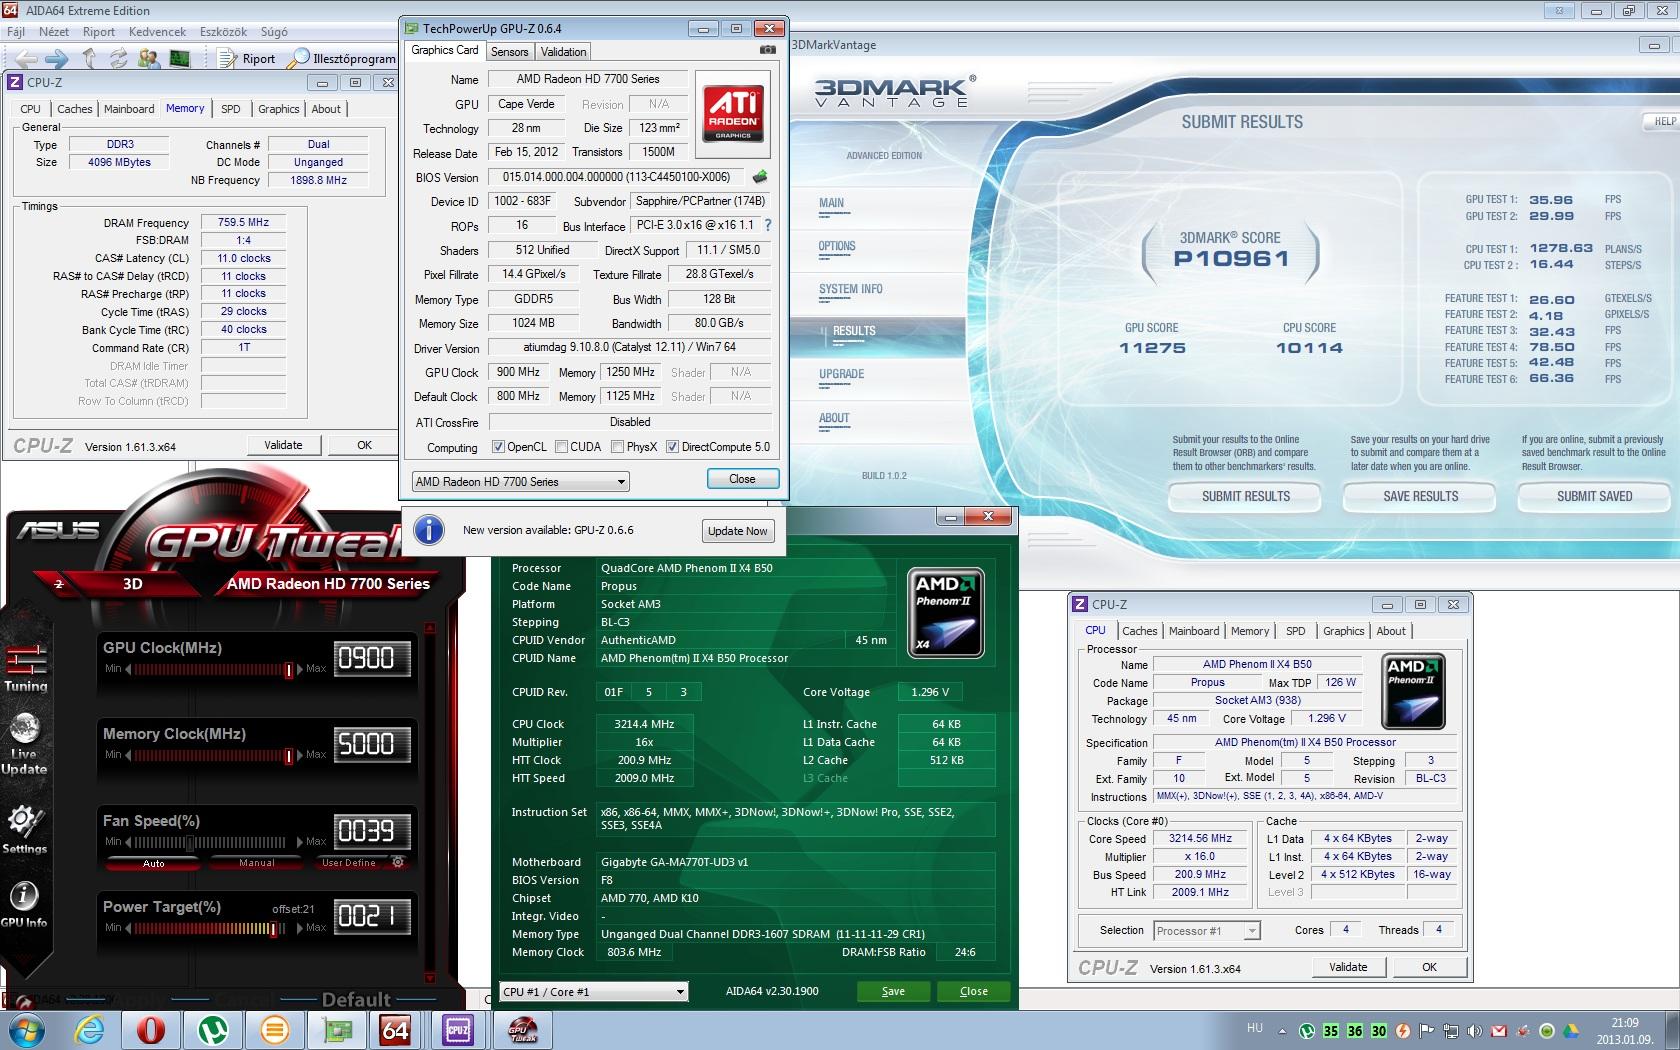The width and height of the screenshot is (1680, 1050).
Task: Open the Fájl menu in AIDA64
Action: click(15, 32)
